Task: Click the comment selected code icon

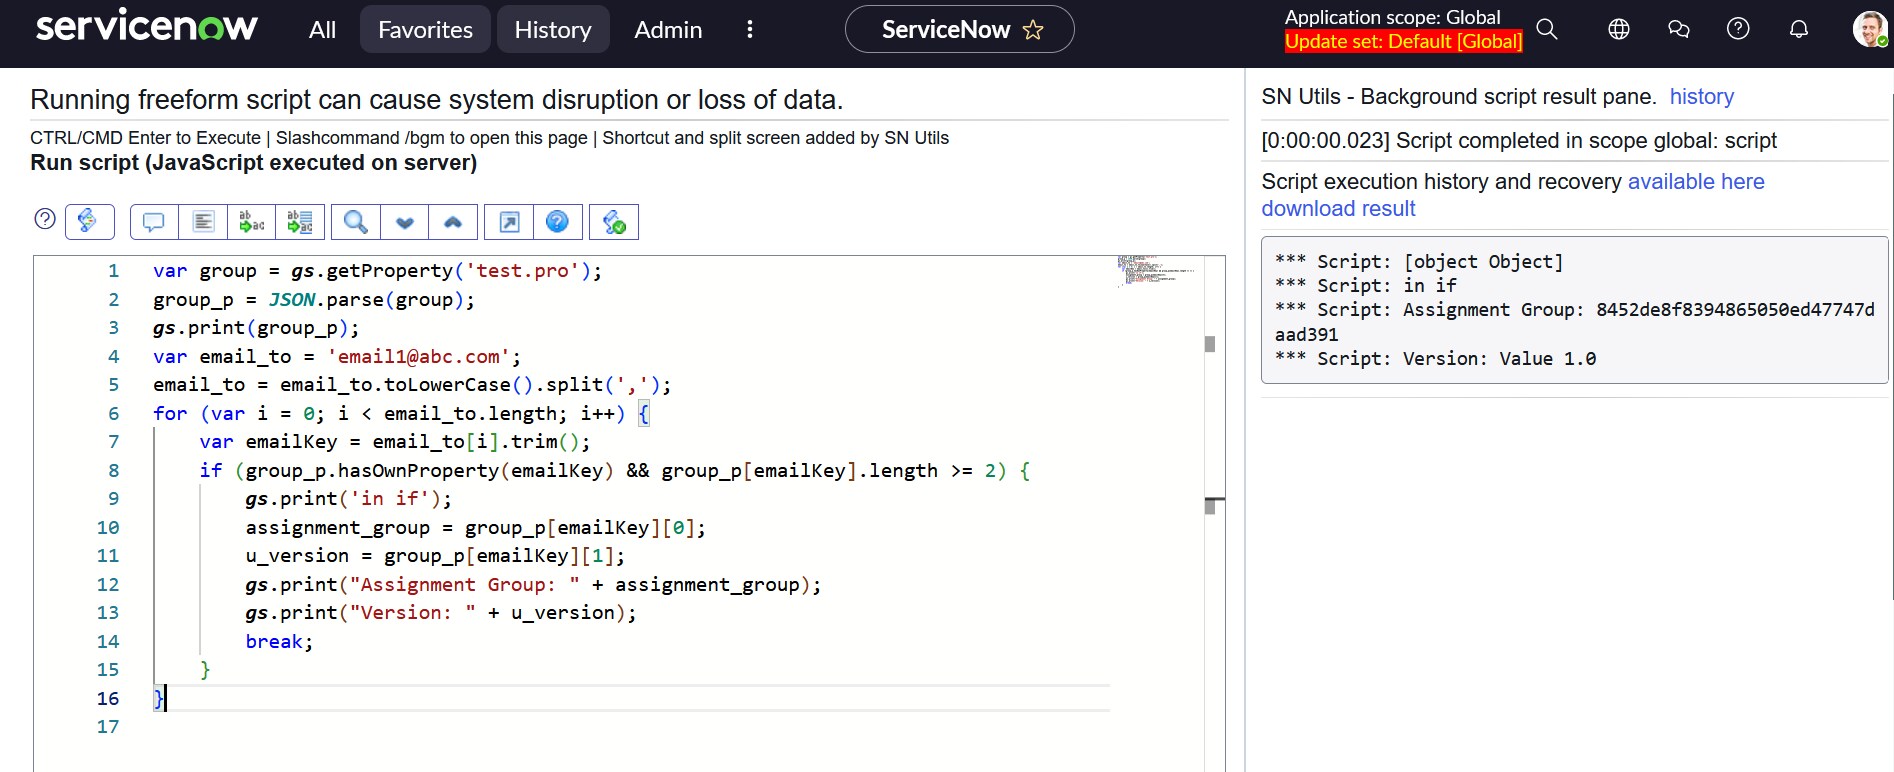Action: pos(154,222)
